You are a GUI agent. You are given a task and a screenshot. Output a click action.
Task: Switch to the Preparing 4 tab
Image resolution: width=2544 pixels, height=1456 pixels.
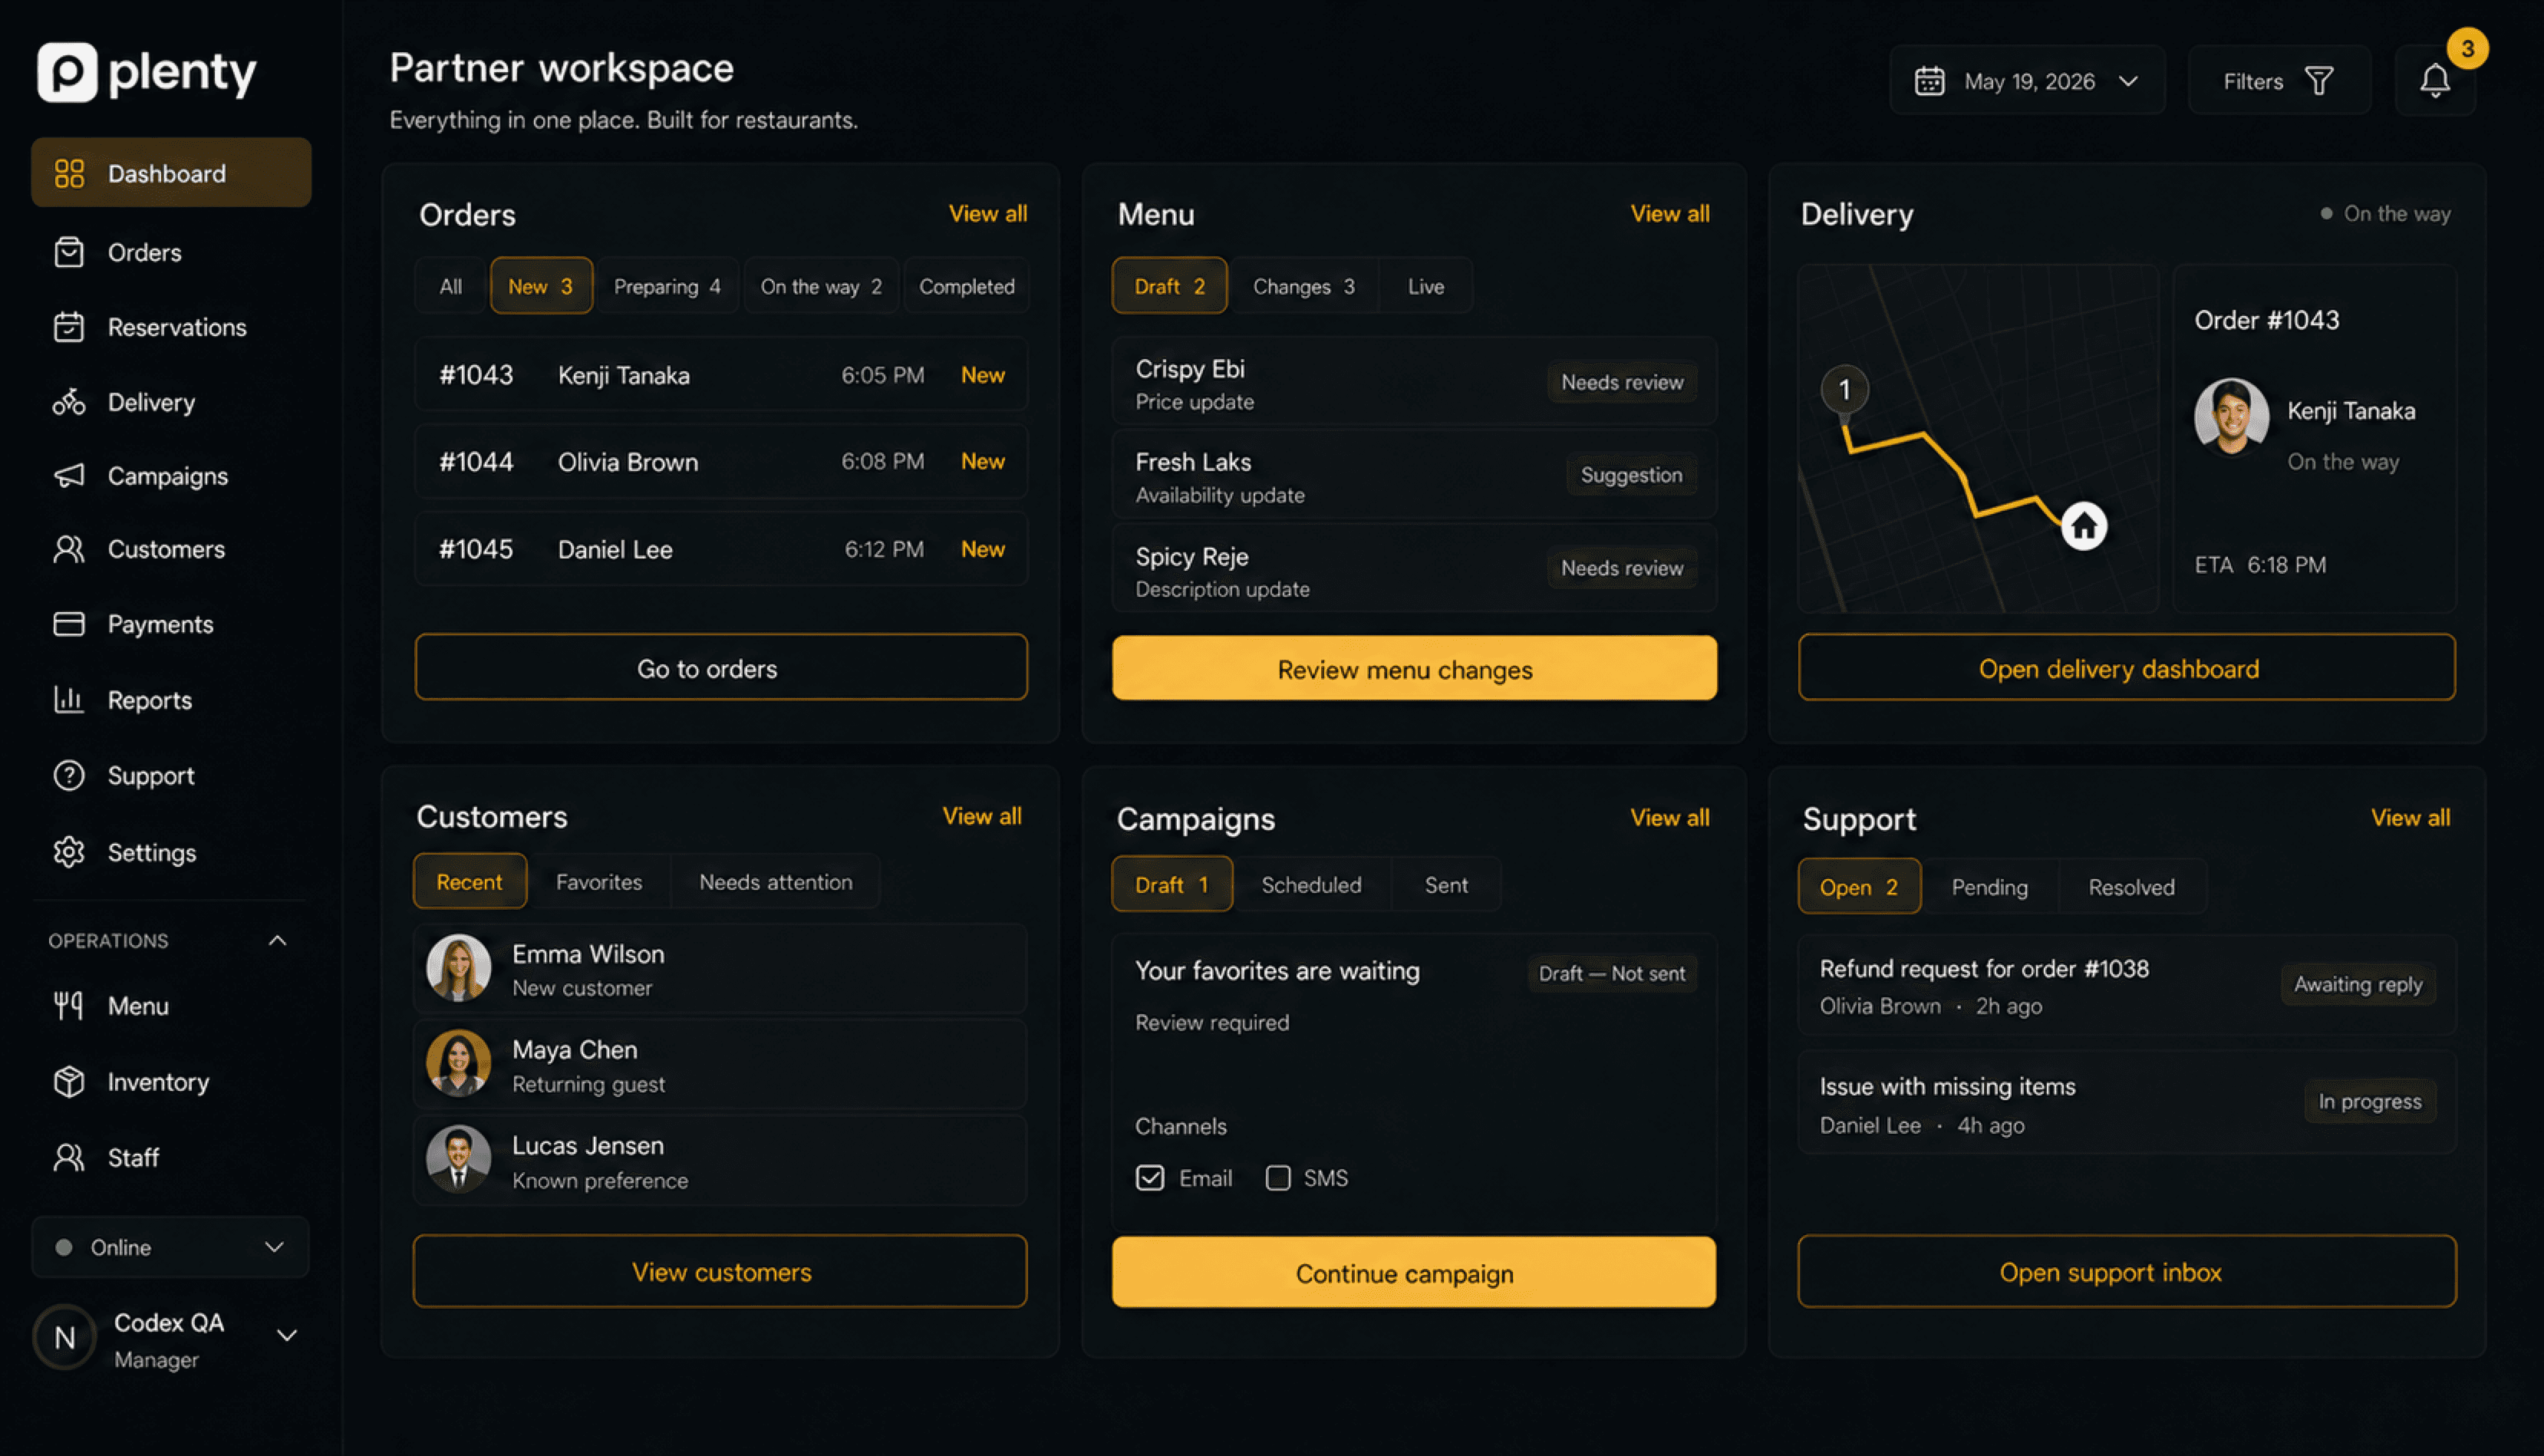667,286
